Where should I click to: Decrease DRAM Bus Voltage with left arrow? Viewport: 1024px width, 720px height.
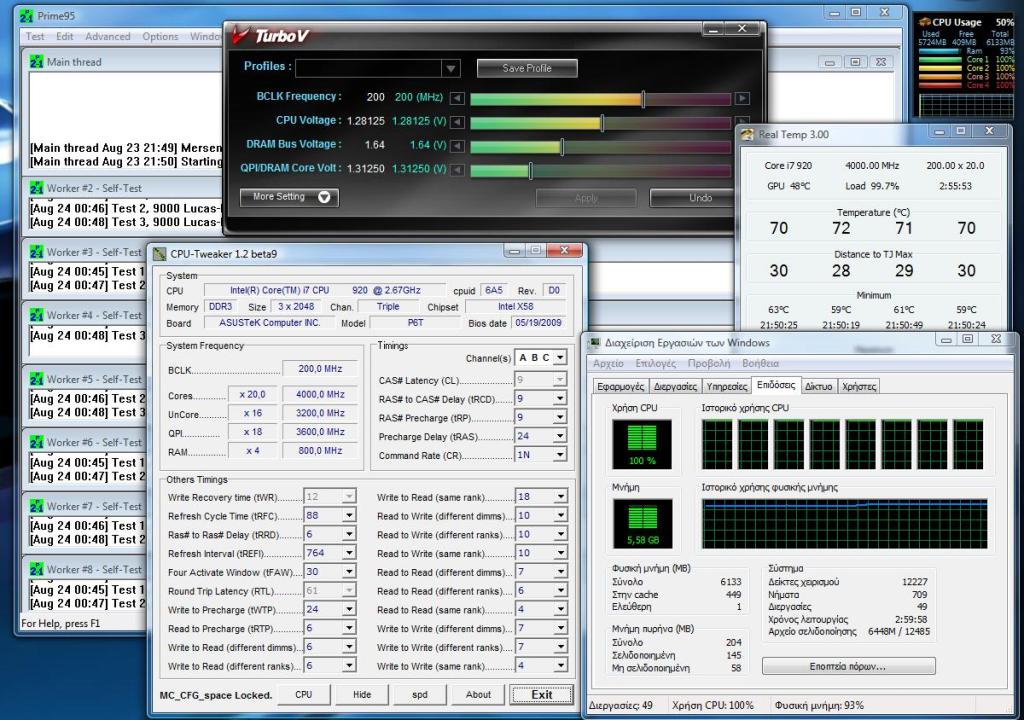coord(458,146)
